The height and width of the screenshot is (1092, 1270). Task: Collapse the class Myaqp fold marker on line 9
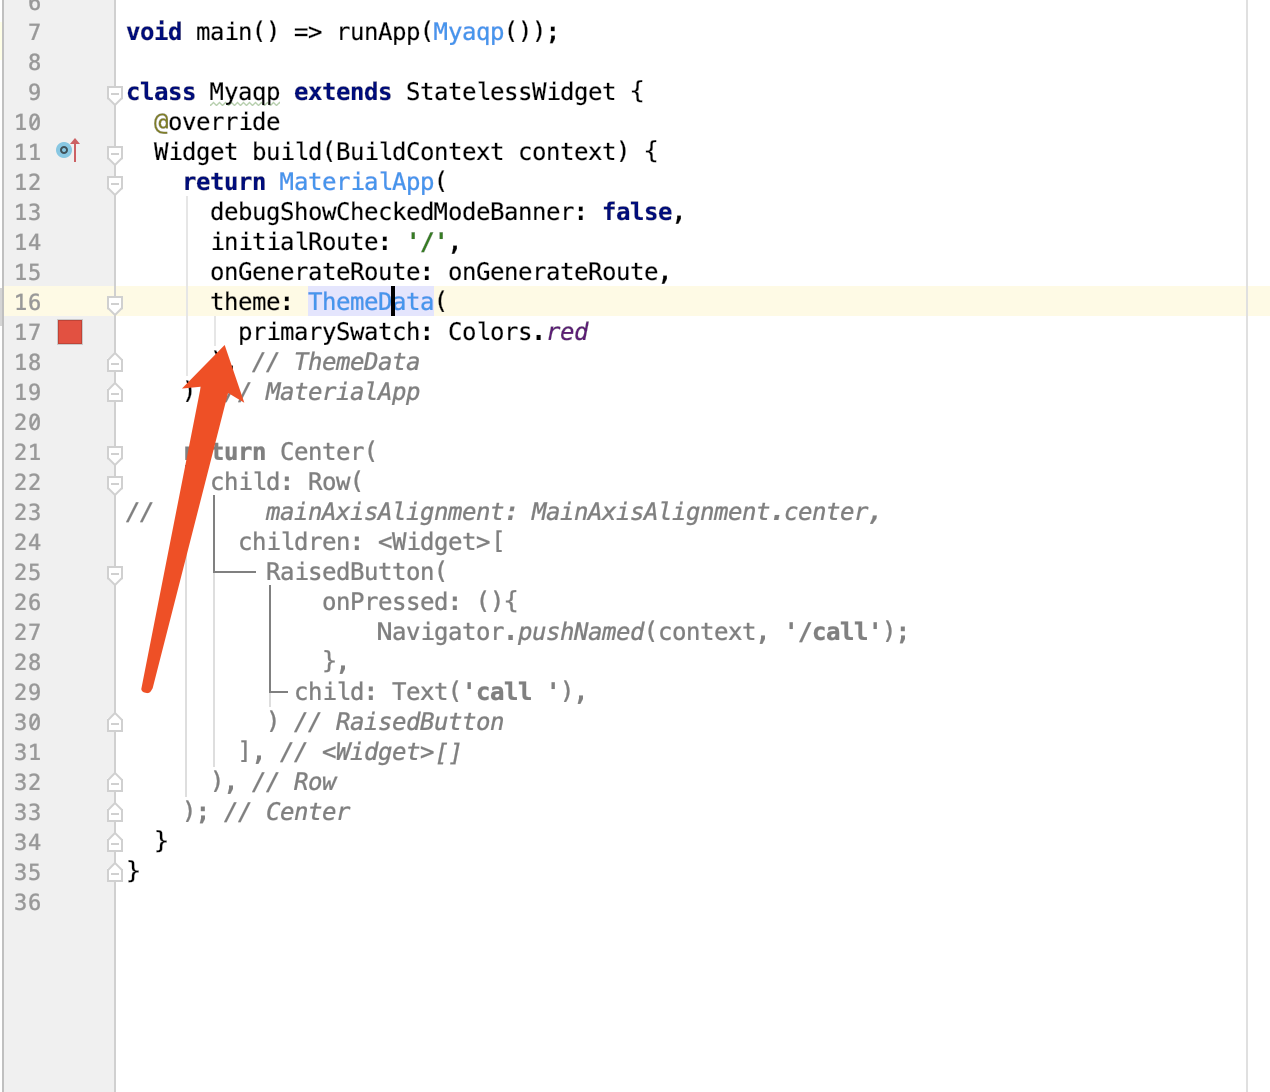pyautogui.click(x=115, y=94)
